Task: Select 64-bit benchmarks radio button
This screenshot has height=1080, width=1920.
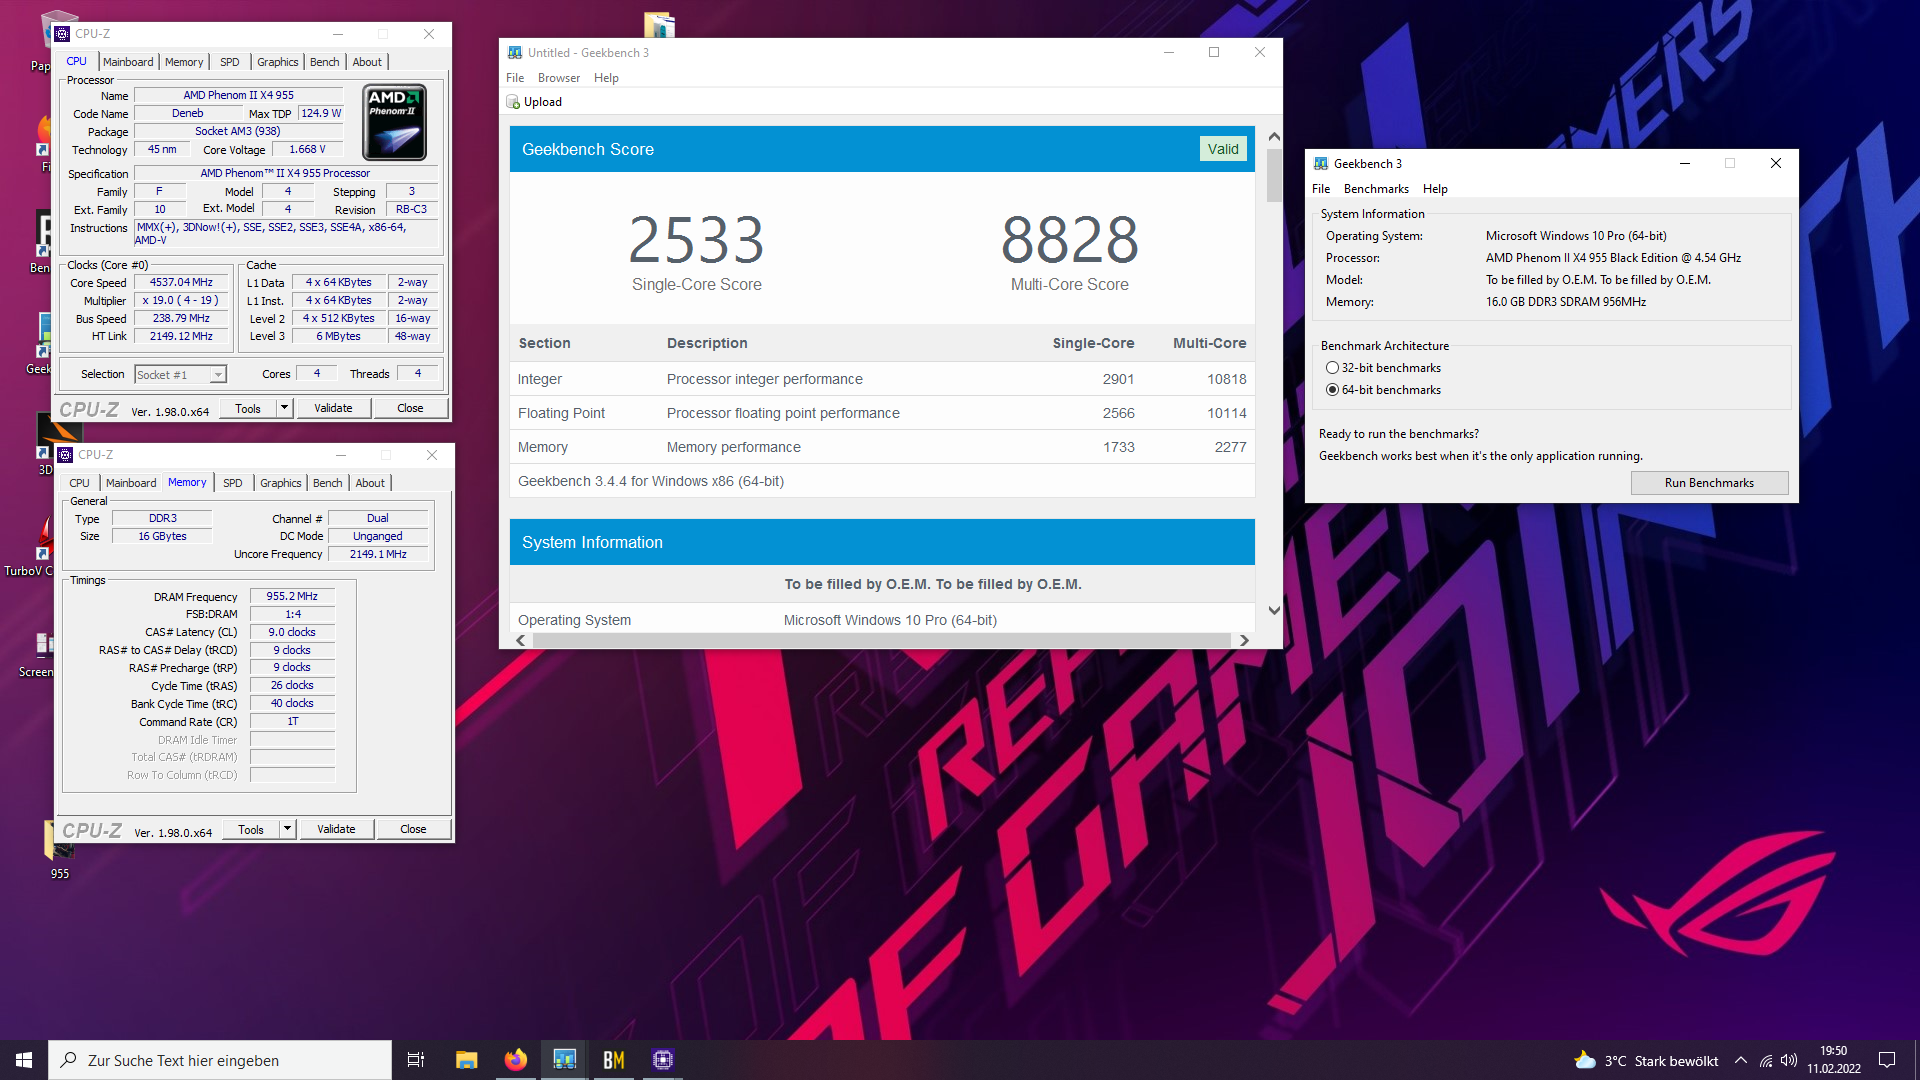Action: coord(1332,390)
